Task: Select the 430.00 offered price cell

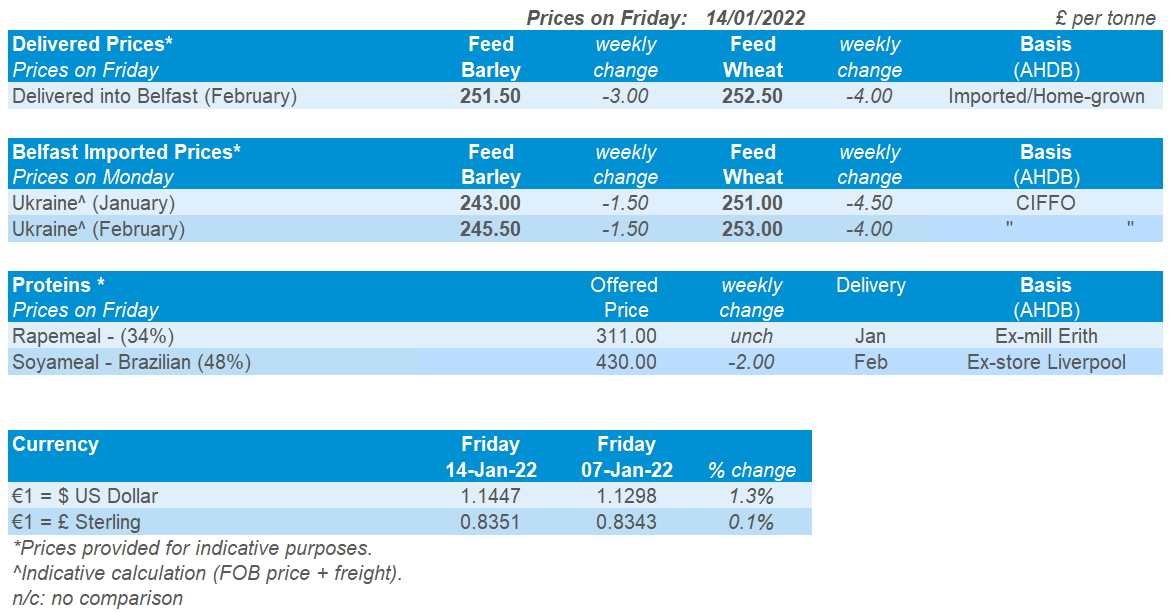Action: click(x=626, y=362)
